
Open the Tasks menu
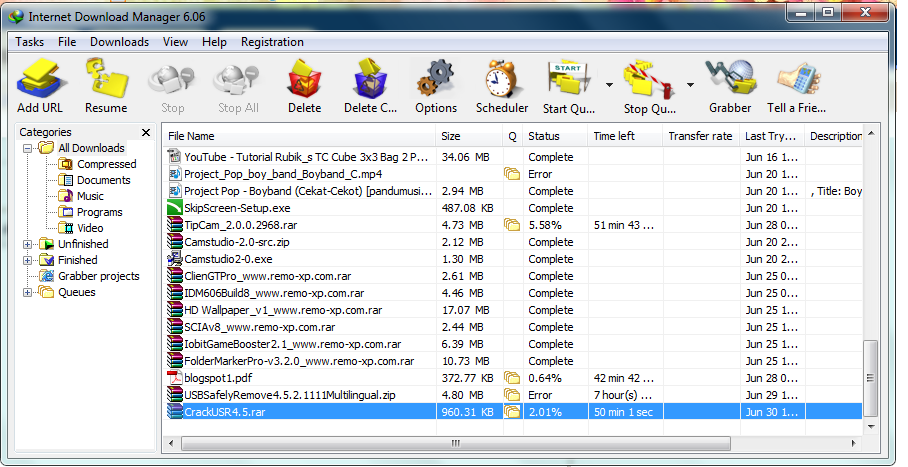(30, 42)
